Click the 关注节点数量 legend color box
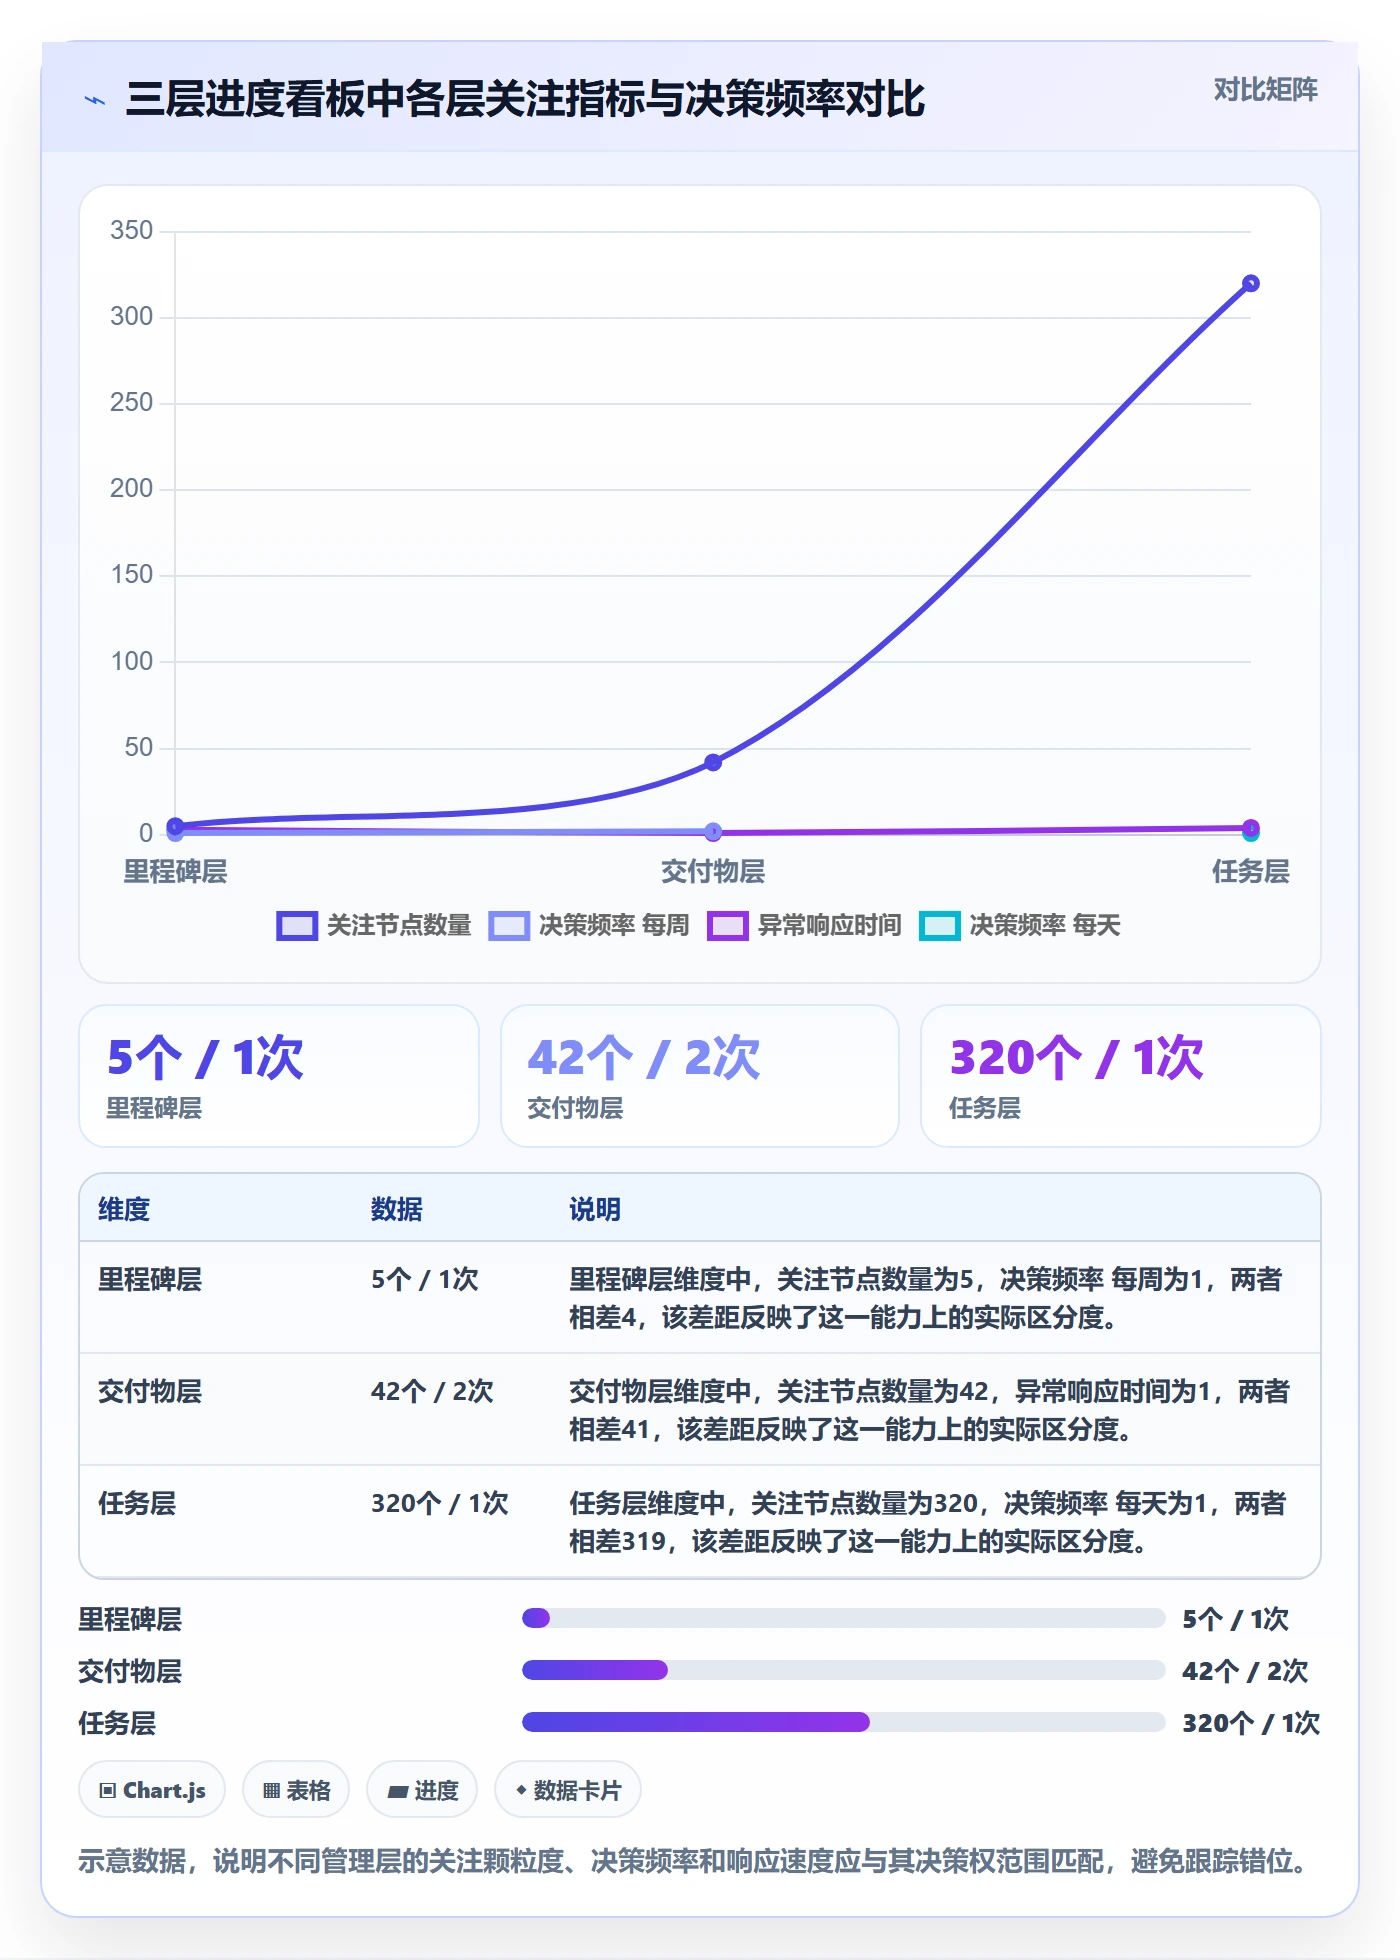The image size is (1400, 1960). tap(297, 926)
